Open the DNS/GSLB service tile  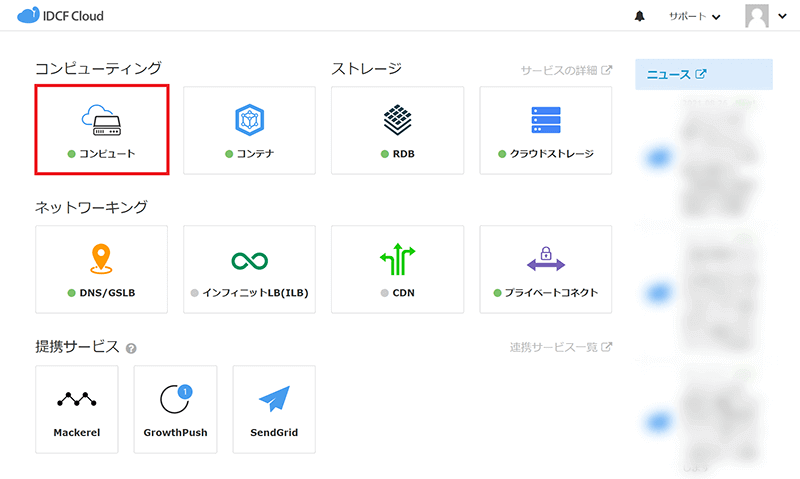(x=101, y=269)
